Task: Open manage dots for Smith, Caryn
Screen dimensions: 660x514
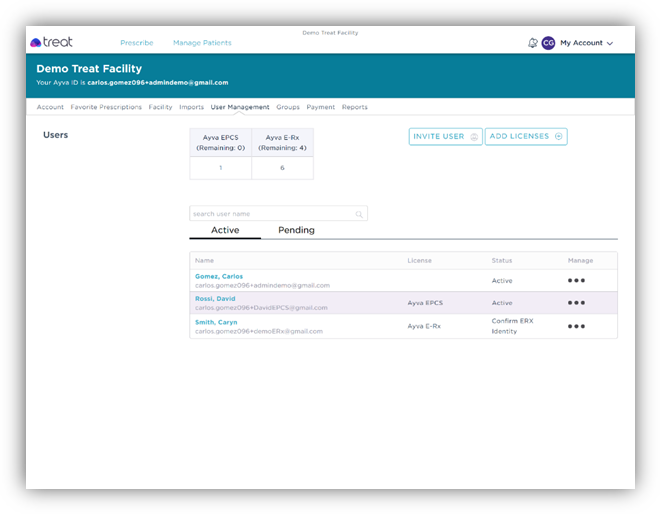Action: click(576, 326)
